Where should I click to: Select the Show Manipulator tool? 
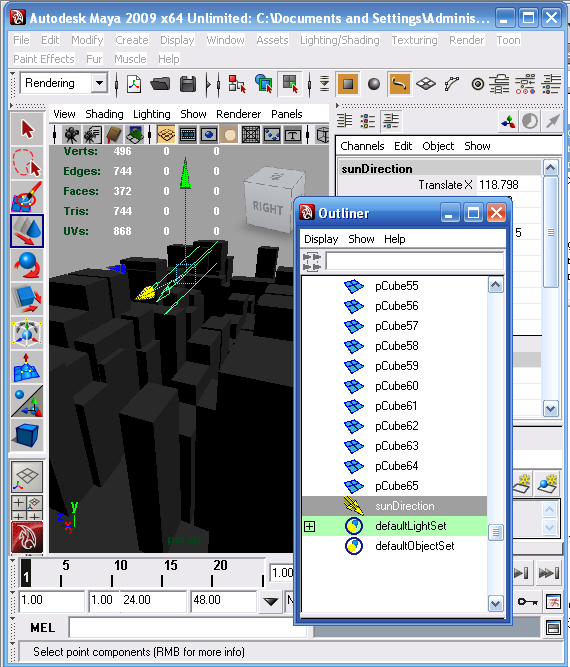27,401
